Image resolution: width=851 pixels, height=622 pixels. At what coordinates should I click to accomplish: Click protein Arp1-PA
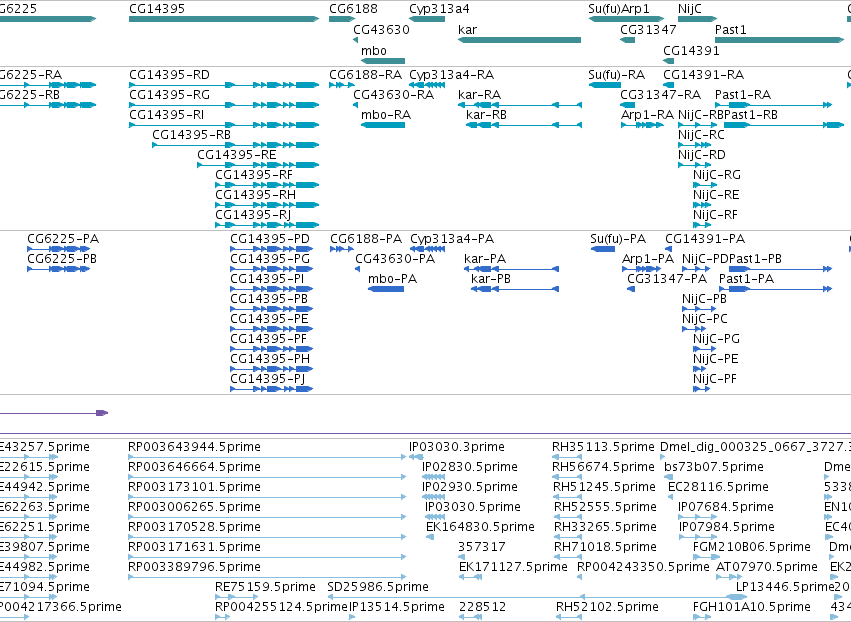point(642,269)
